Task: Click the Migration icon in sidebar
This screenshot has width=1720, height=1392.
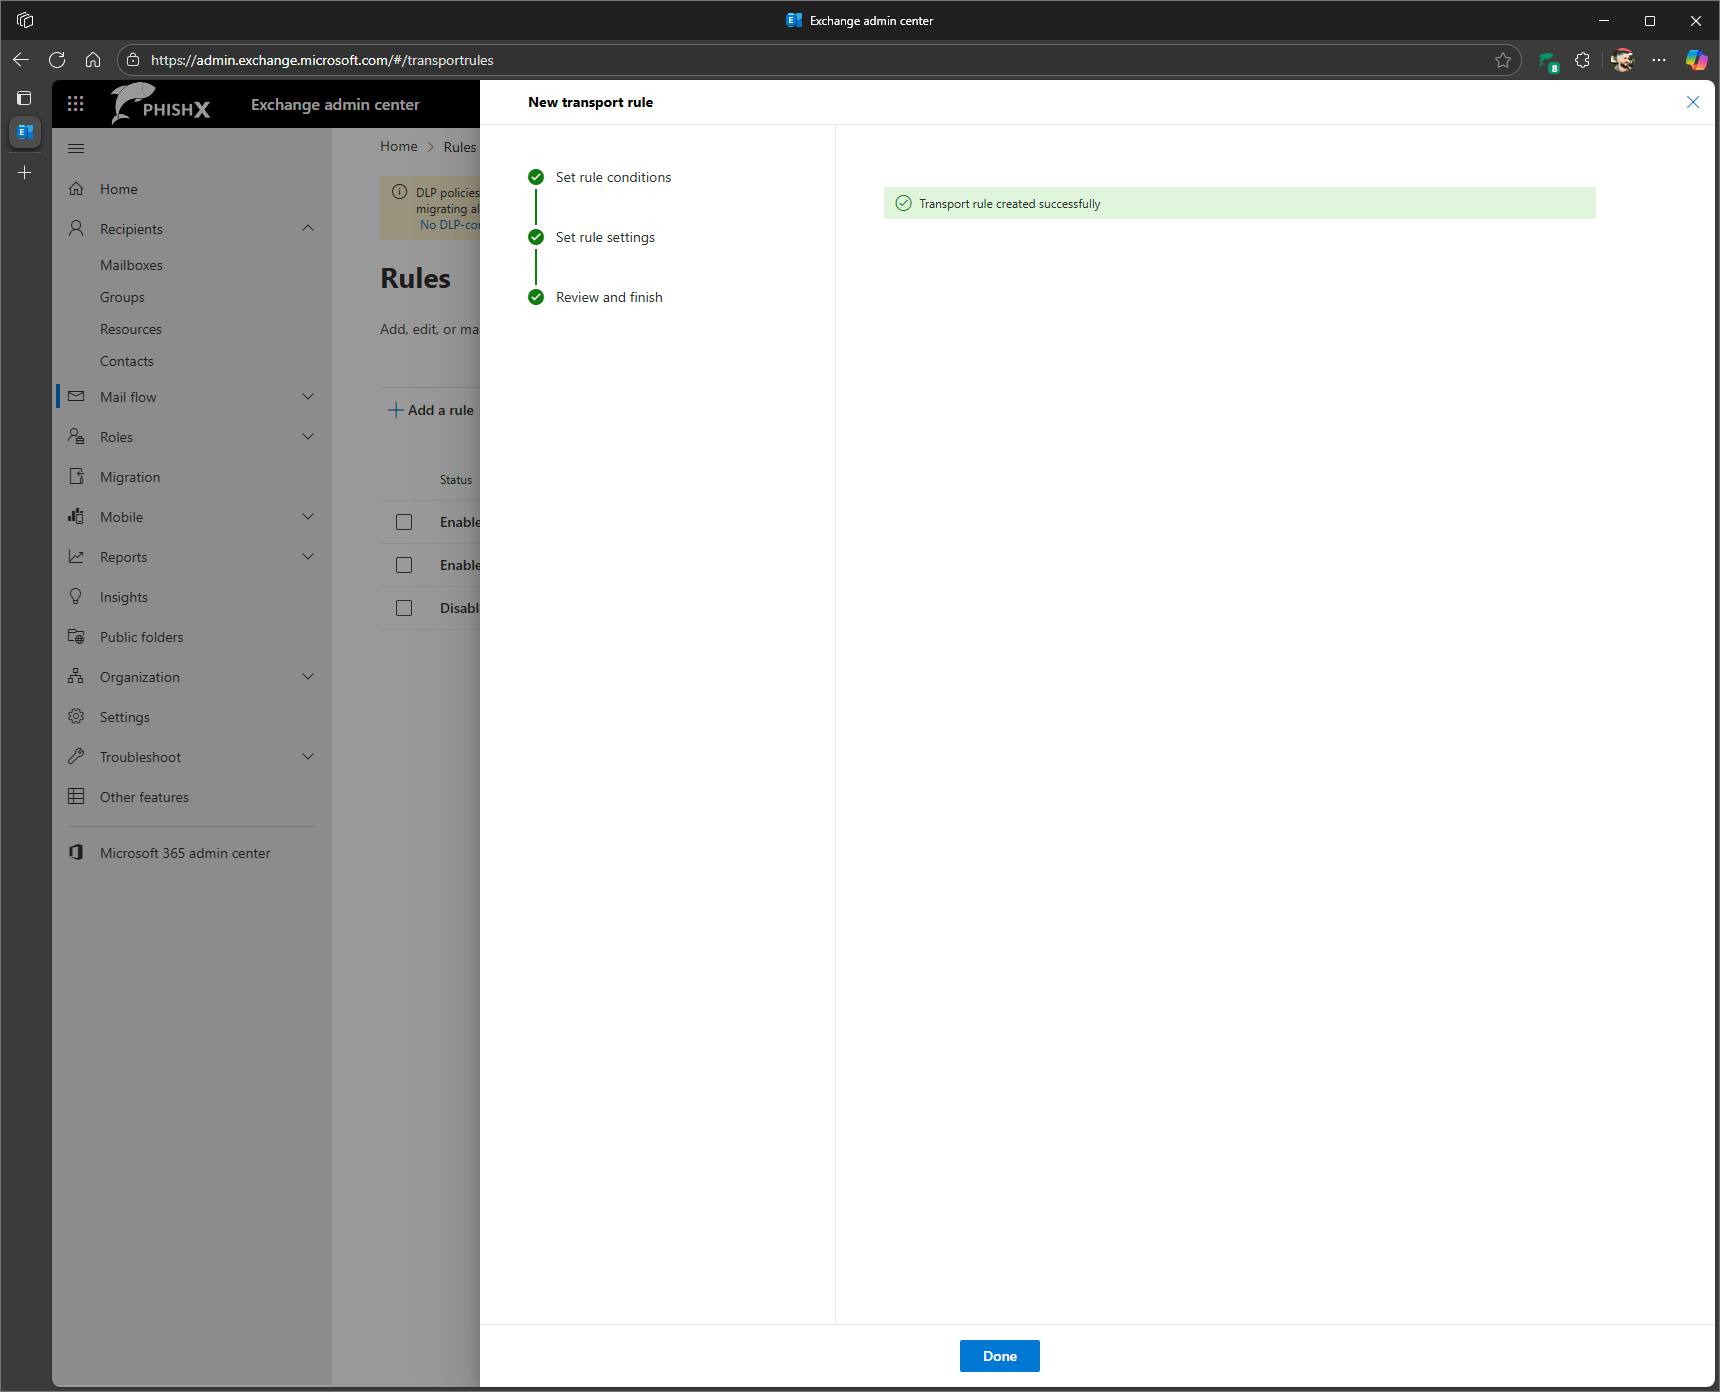Action: (x=76, y=477)
